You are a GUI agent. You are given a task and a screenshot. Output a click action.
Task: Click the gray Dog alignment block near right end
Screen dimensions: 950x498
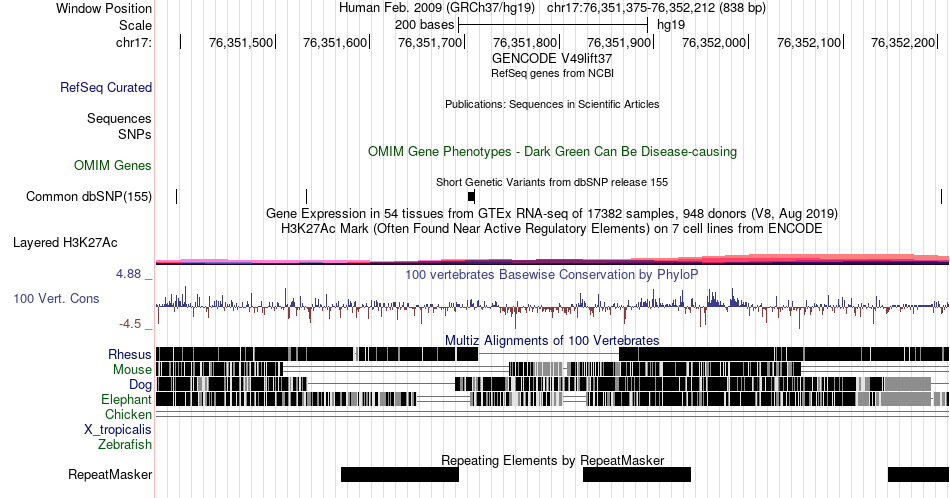[907, 384]
